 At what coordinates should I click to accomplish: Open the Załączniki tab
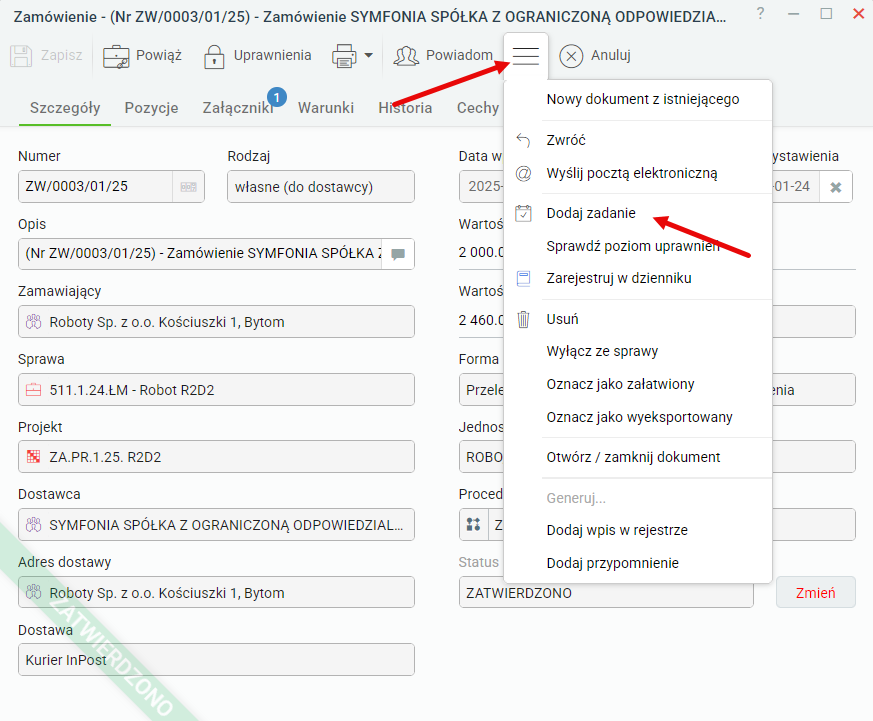point(238,108)
